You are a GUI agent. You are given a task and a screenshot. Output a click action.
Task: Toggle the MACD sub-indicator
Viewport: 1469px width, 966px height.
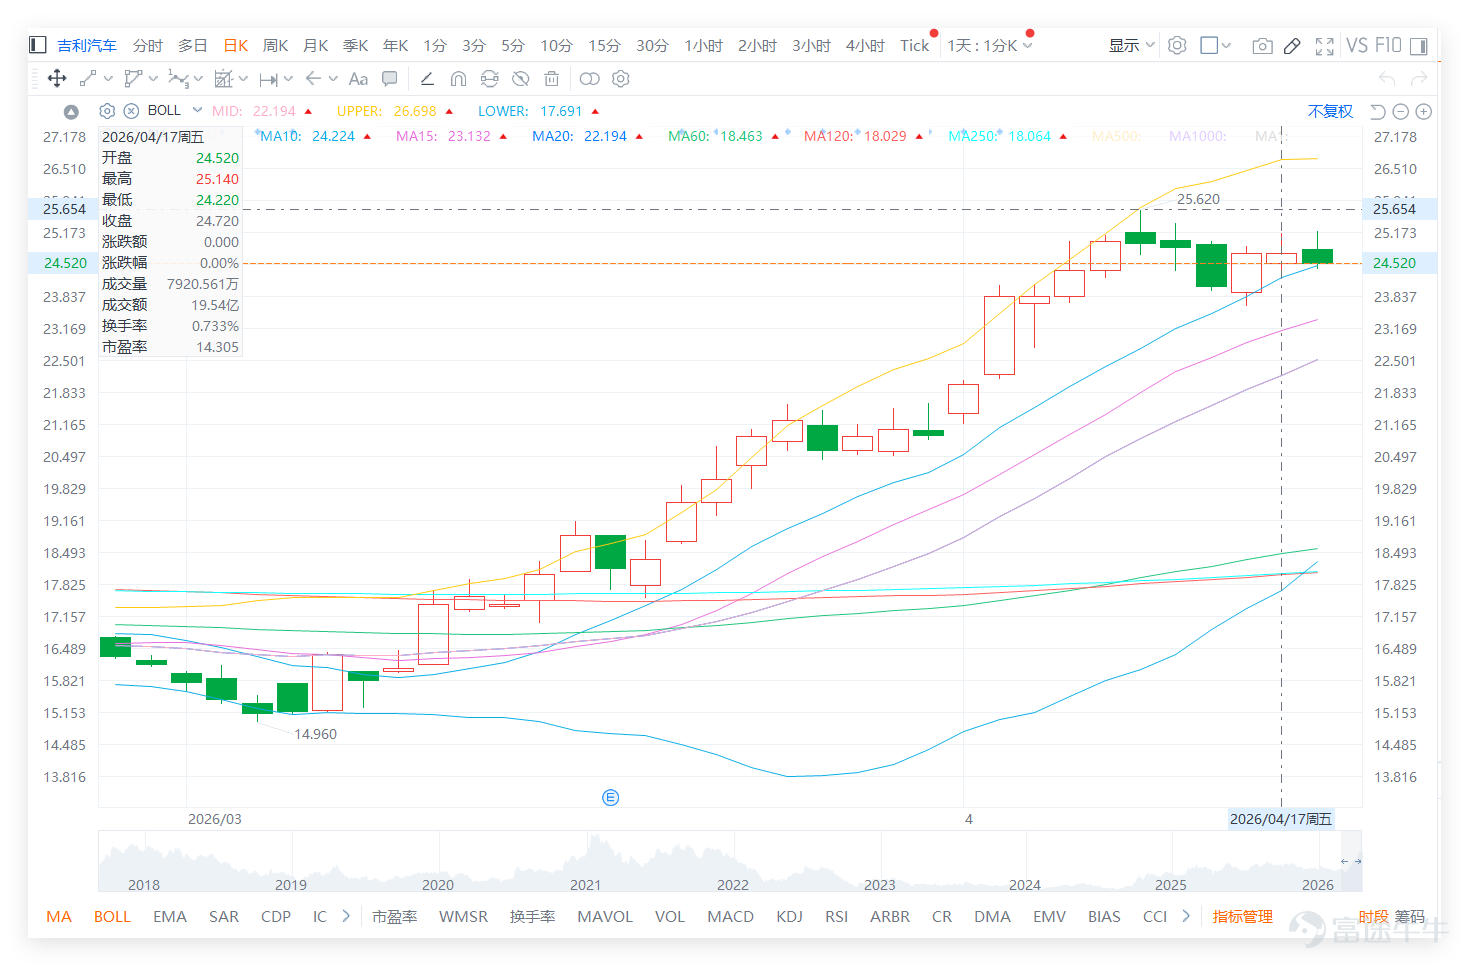pyautogui.click(x=730, y=916)
